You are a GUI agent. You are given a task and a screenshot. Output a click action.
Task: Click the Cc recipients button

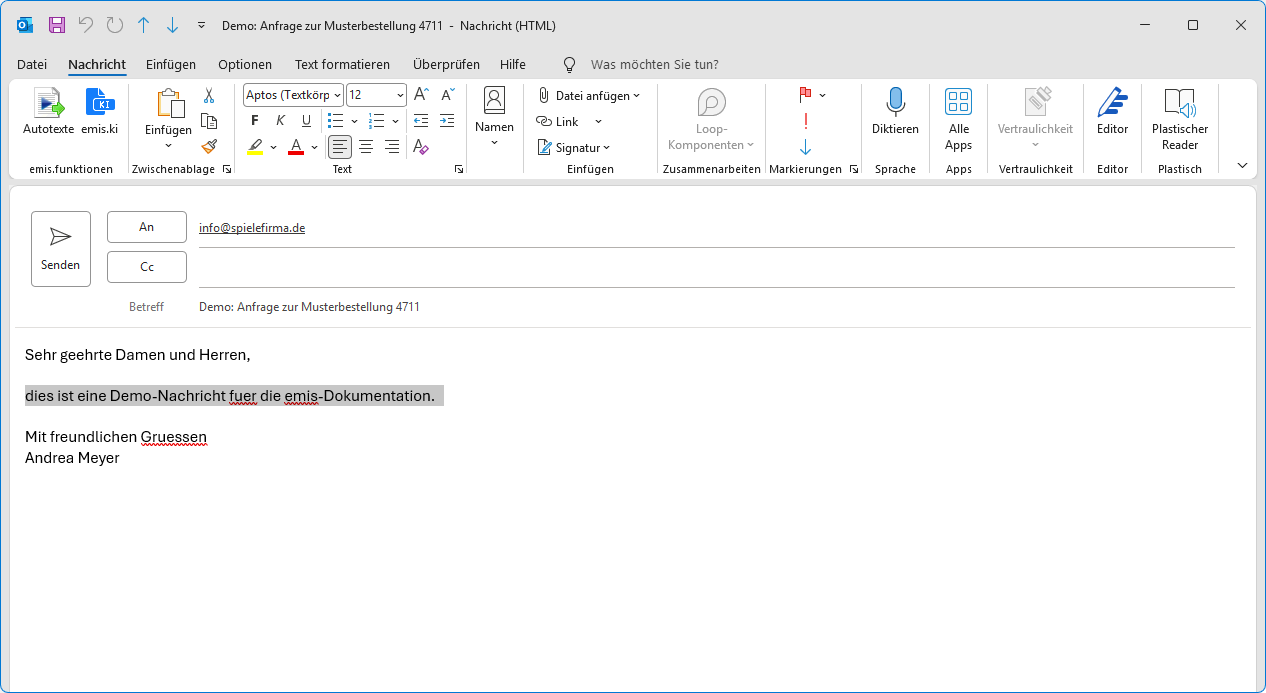click(x=147, y=267)
